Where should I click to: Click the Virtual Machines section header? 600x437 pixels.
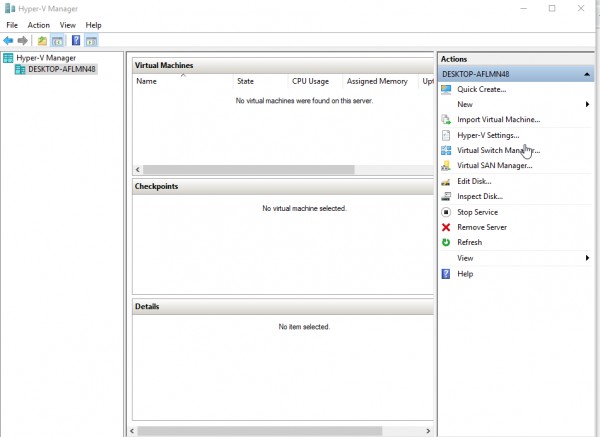pyautogui.click(x=283, y=65)
